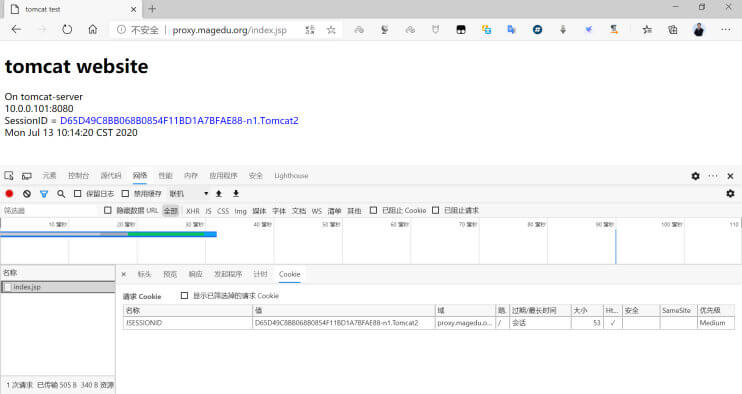The height and width of the screenshot is (394, 742).
Task: Stop recording the network log
Action: (x=9, y=193)
